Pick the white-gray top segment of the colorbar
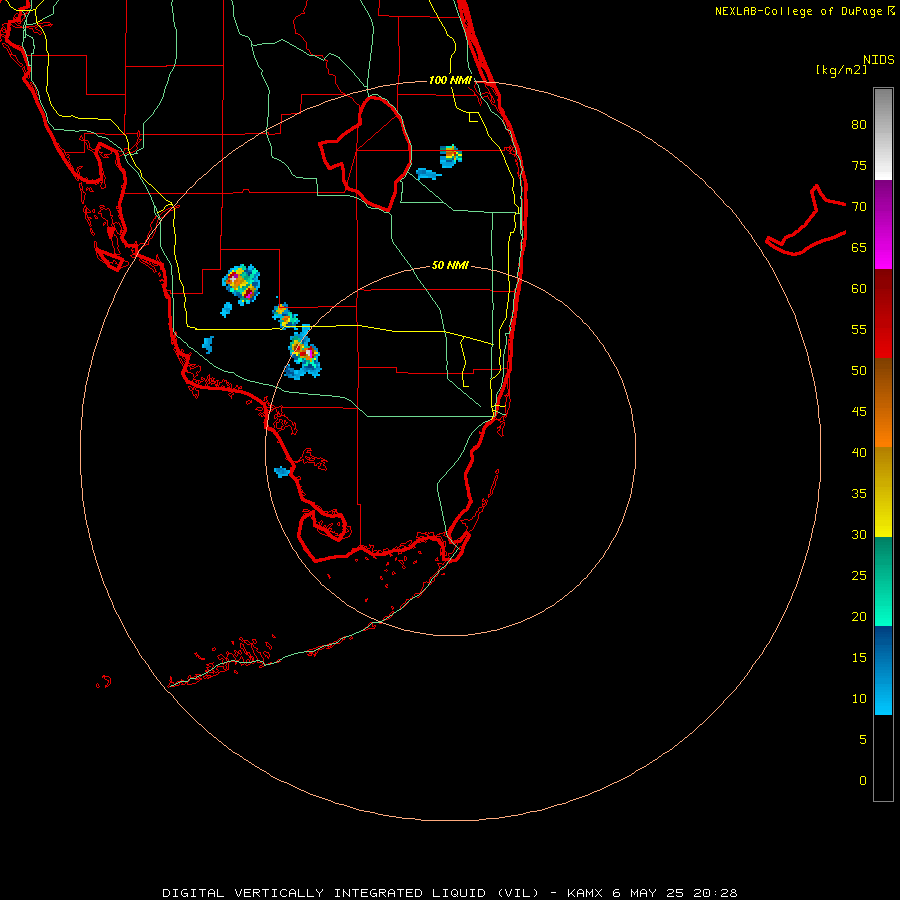 coord(883,134)
